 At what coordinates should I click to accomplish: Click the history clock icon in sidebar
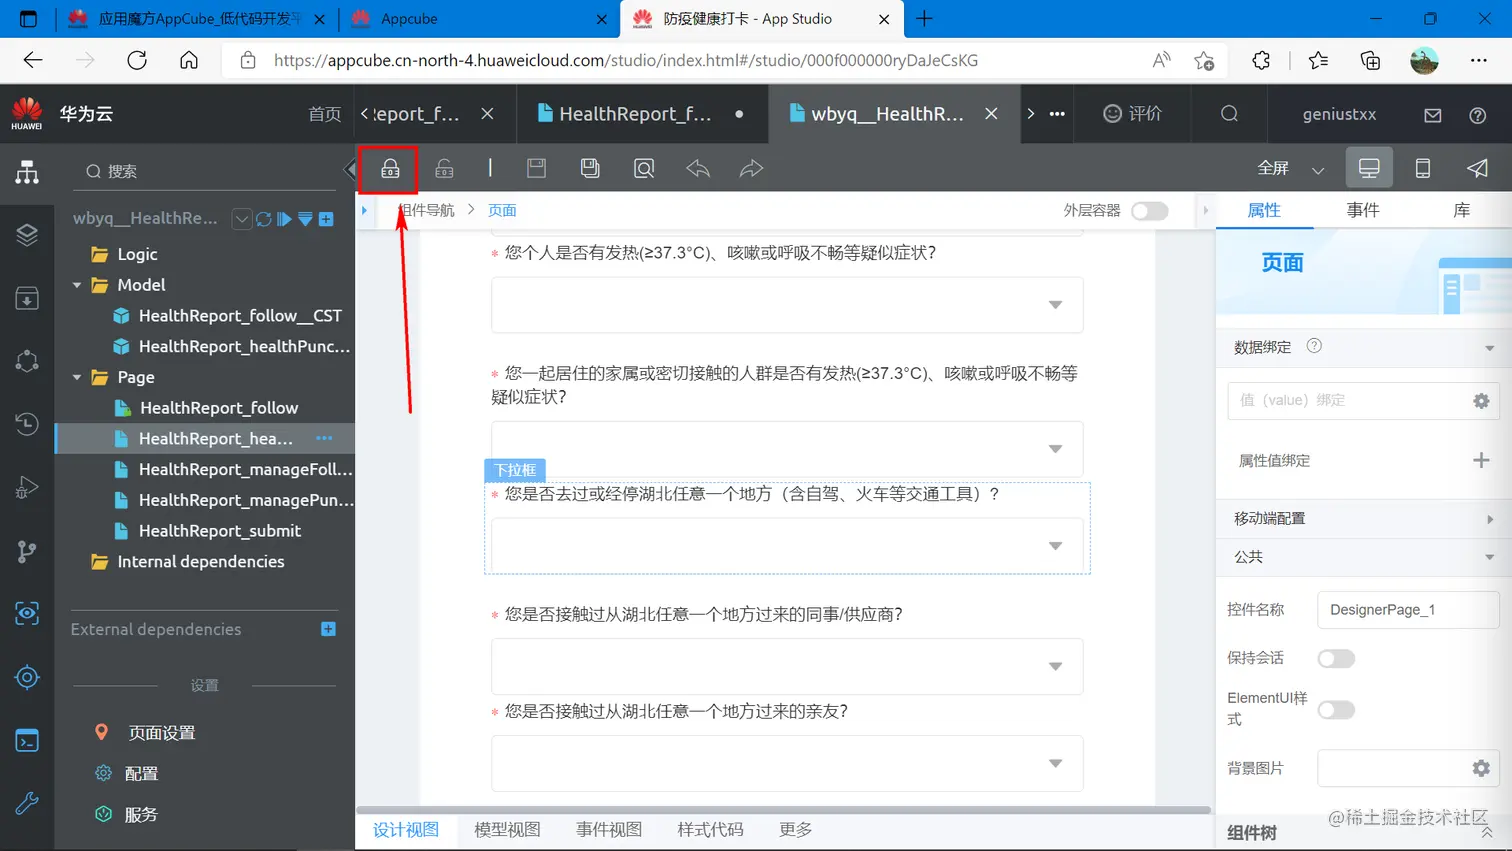pos(27,424)
